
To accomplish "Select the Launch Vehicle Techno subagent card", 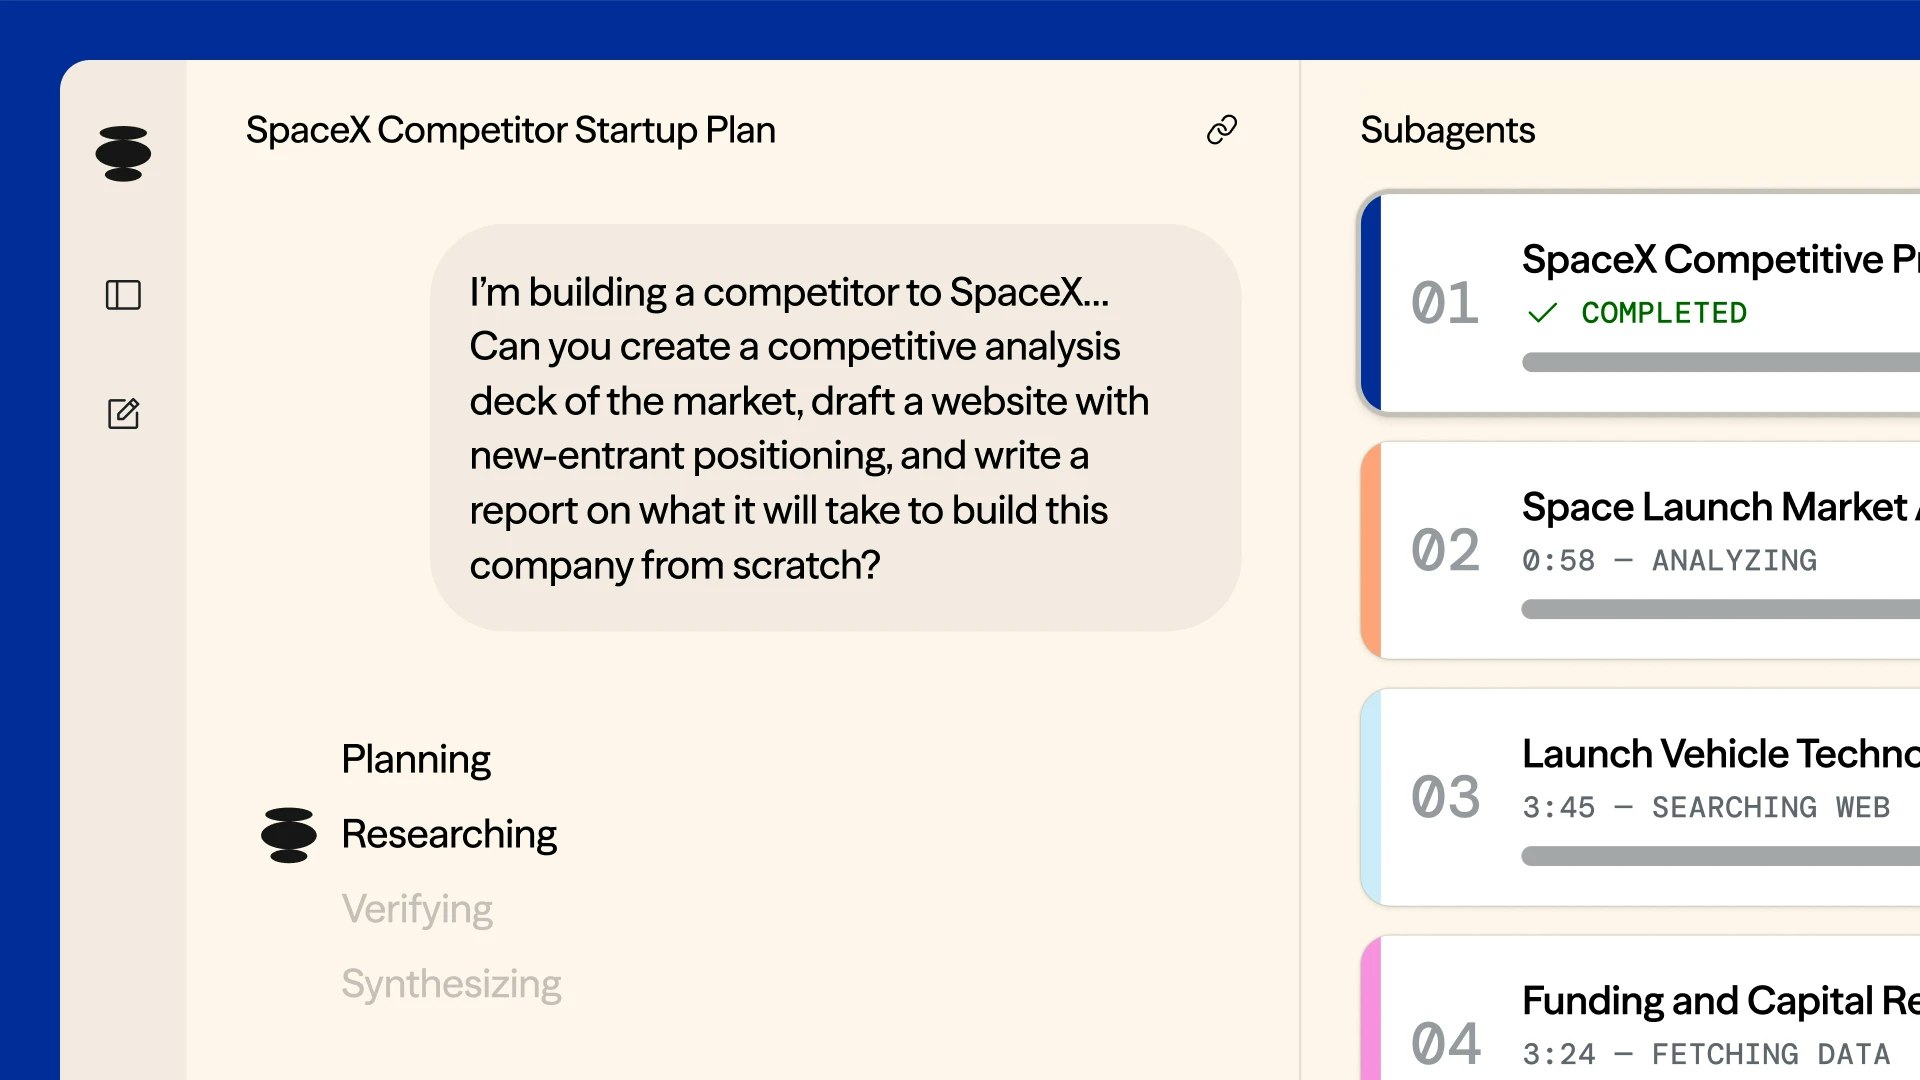I will [1640, 797].
